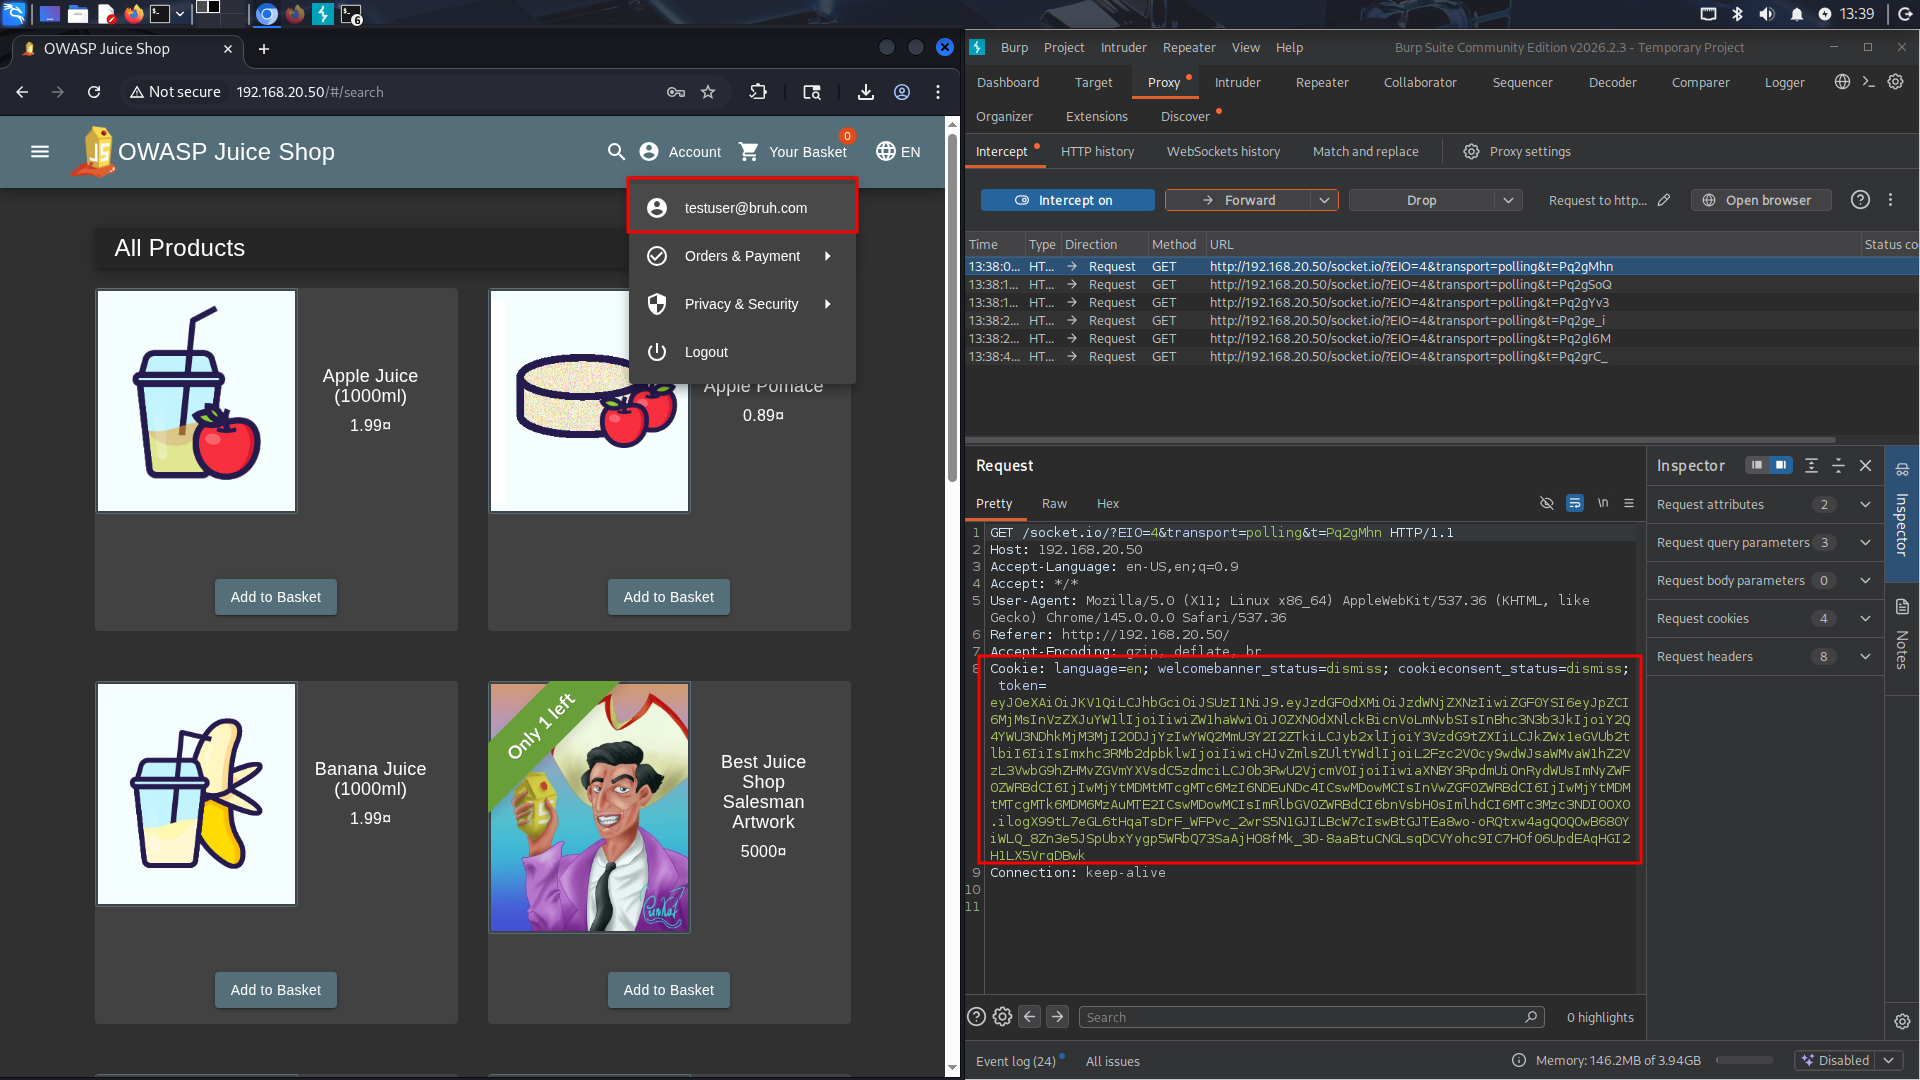The image size is (1920, 1080).
Task: Click the Your Basket cart icon
Action: click(x=748, y=152)
